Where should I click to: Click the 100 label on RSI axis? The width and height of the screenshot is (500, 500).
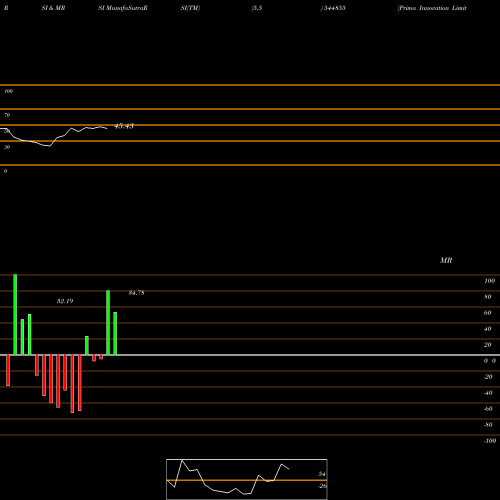tap(8, 91)
